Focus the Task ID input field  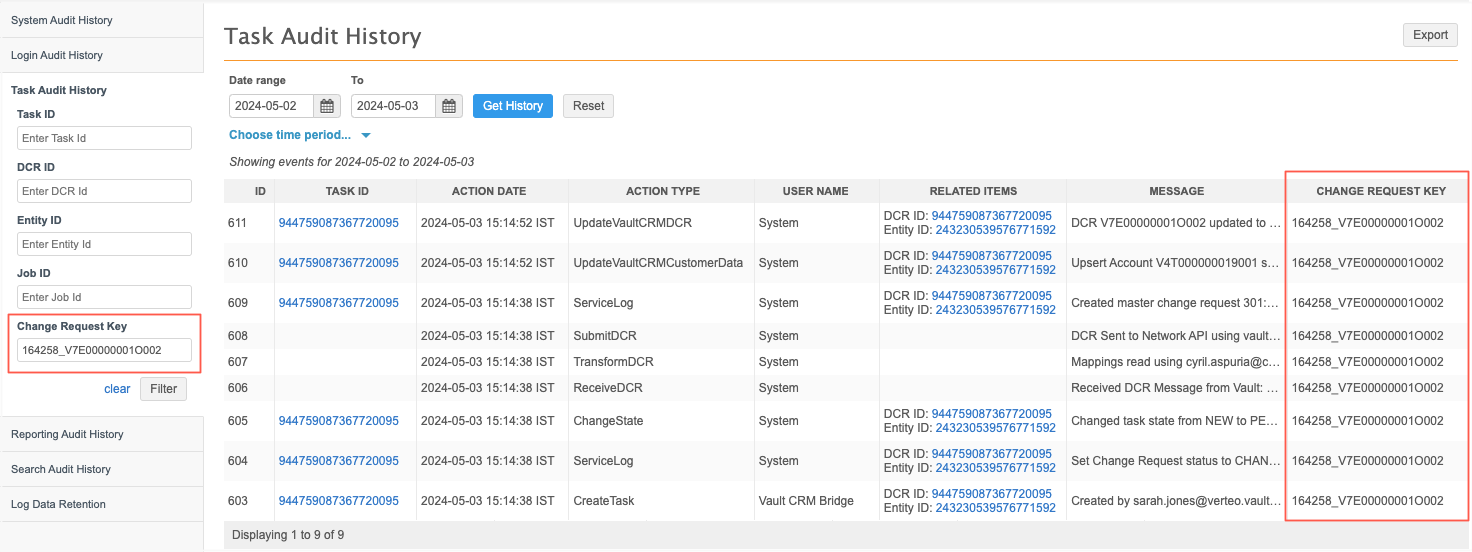click(x=104, y=139)
